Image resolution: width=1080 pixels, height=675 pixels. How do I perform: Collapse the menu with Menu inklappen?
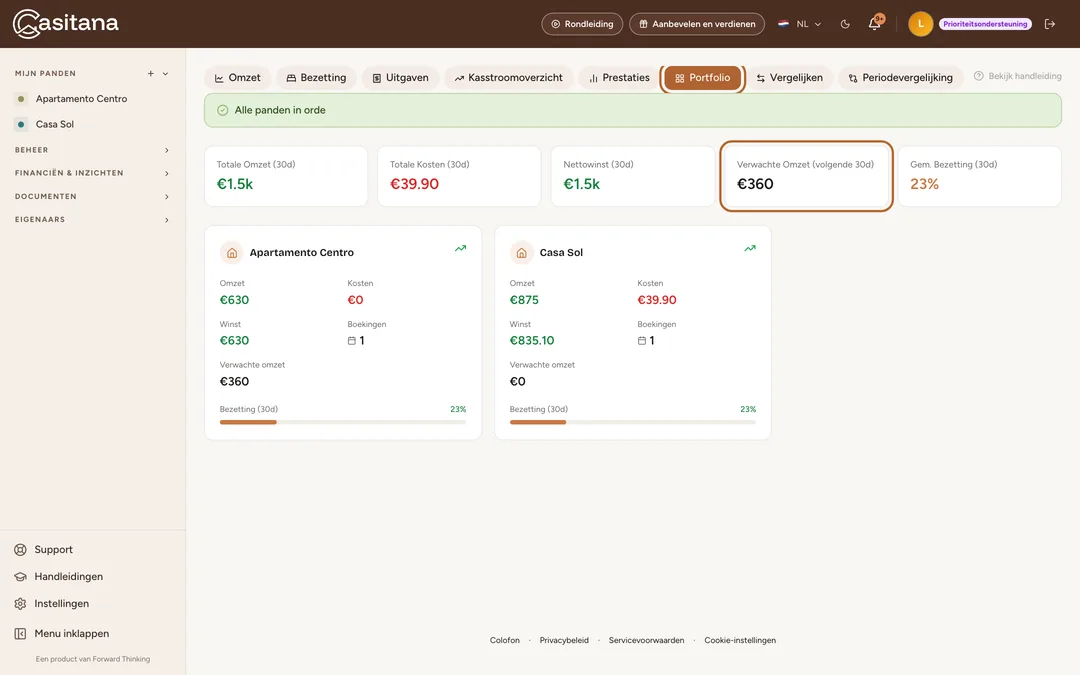pos(62,634)
